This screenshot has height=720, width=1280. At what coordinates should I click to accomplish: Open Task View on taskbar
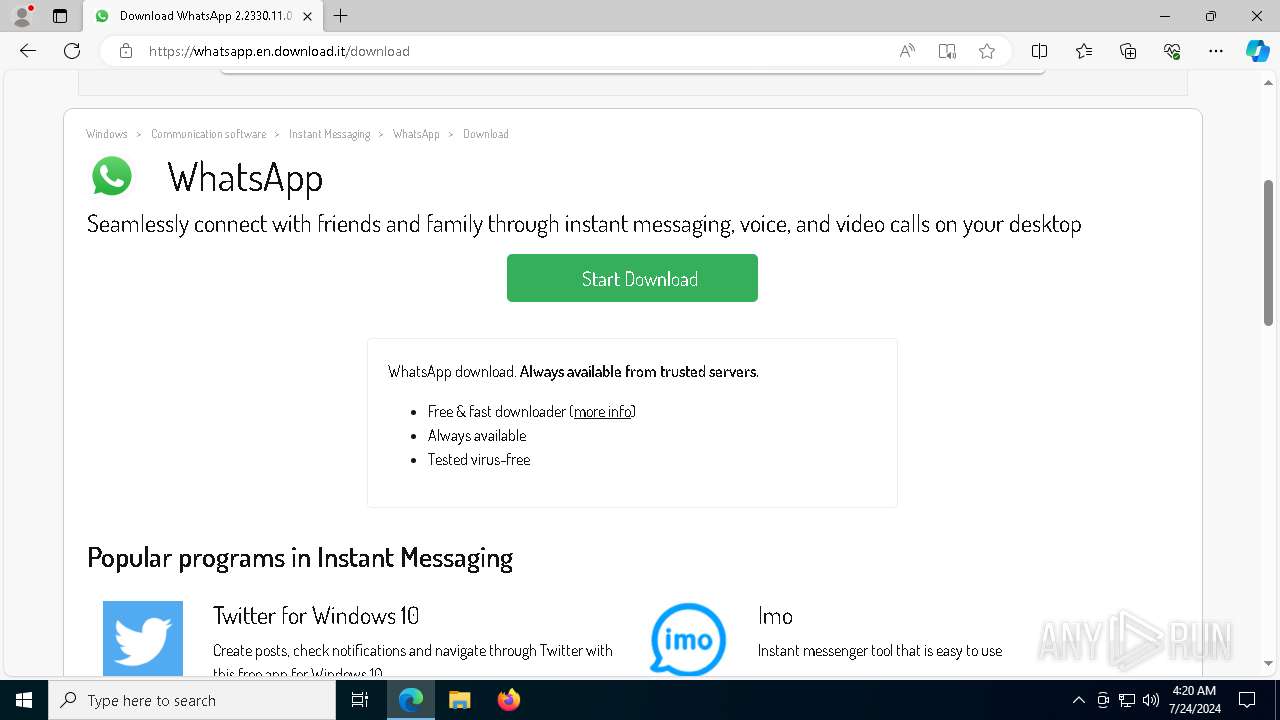pos(360,700)
